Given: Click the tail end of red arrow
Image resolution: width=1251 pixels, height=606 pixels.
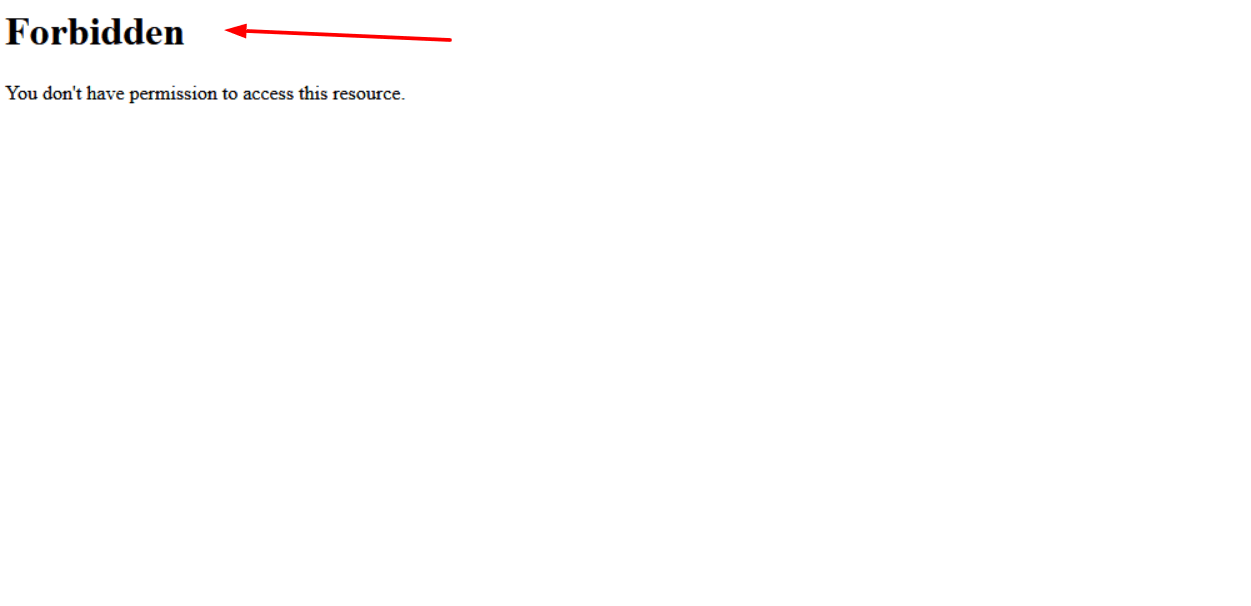Looking at the screenshot, I should (449, 40).
